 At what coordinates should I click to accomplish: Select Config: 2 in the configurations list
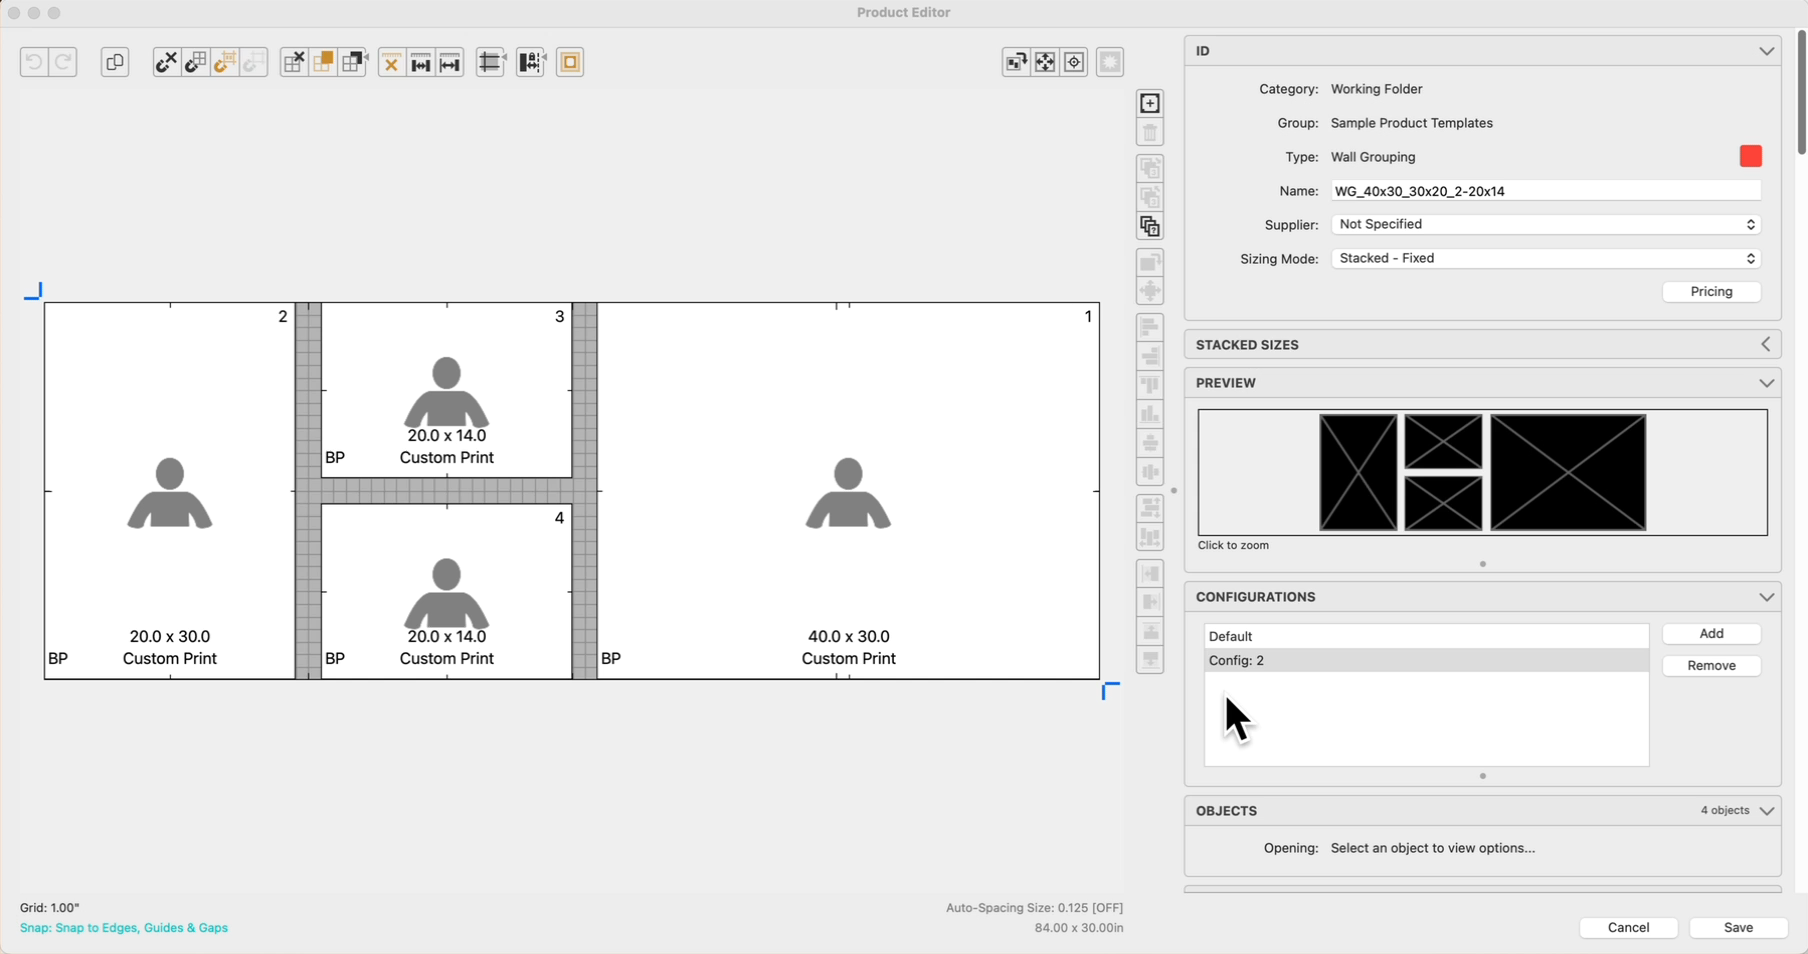(1425, 661)
